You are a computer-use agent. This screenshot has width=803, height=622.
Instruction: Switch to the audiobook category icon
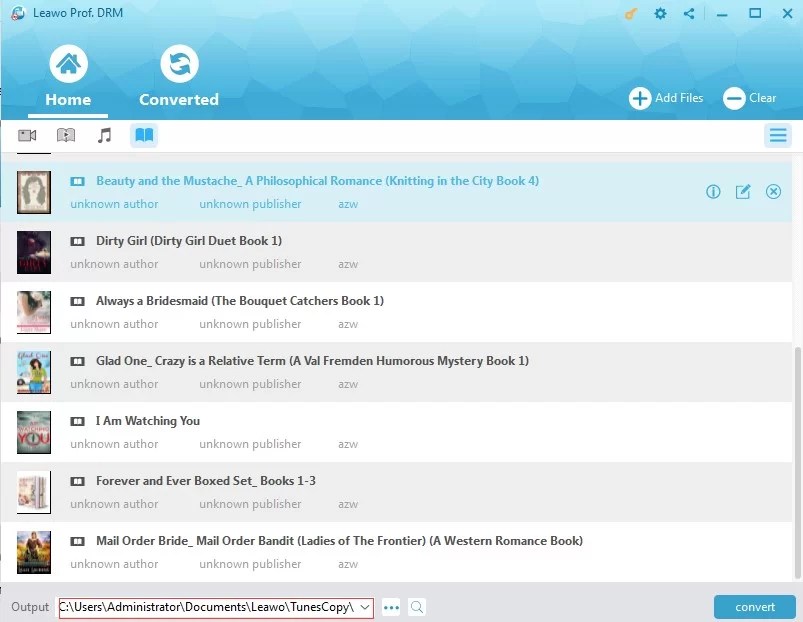click(x=65, y=134)
